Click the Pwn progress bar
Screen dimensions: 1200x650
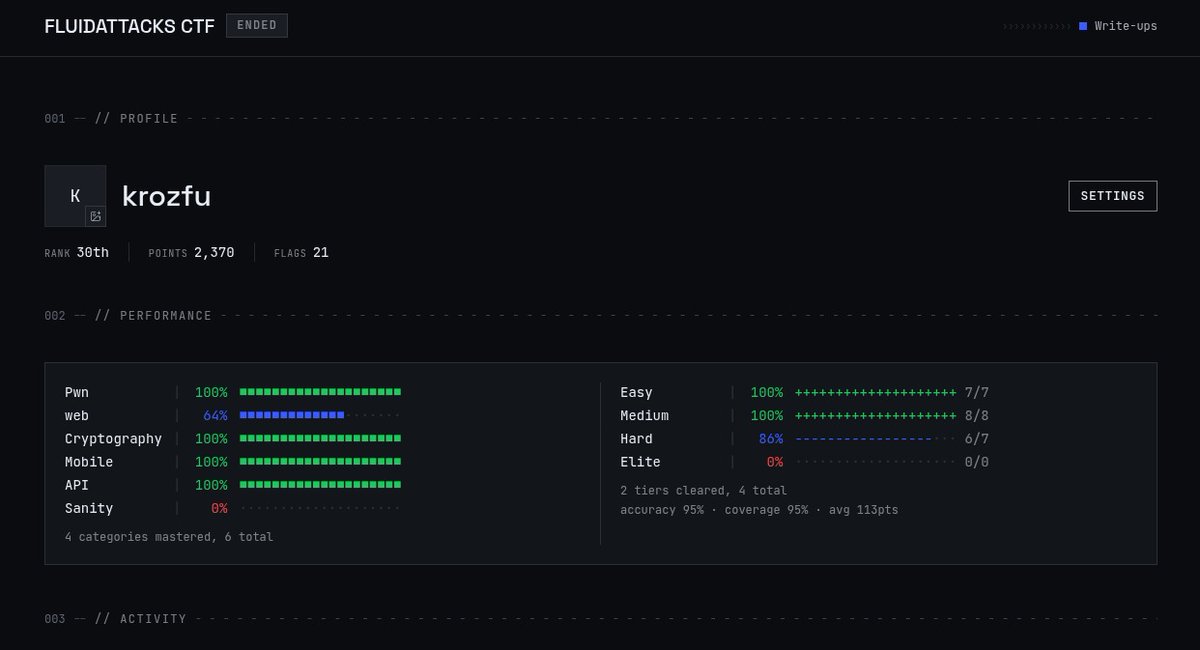point(320,392)
